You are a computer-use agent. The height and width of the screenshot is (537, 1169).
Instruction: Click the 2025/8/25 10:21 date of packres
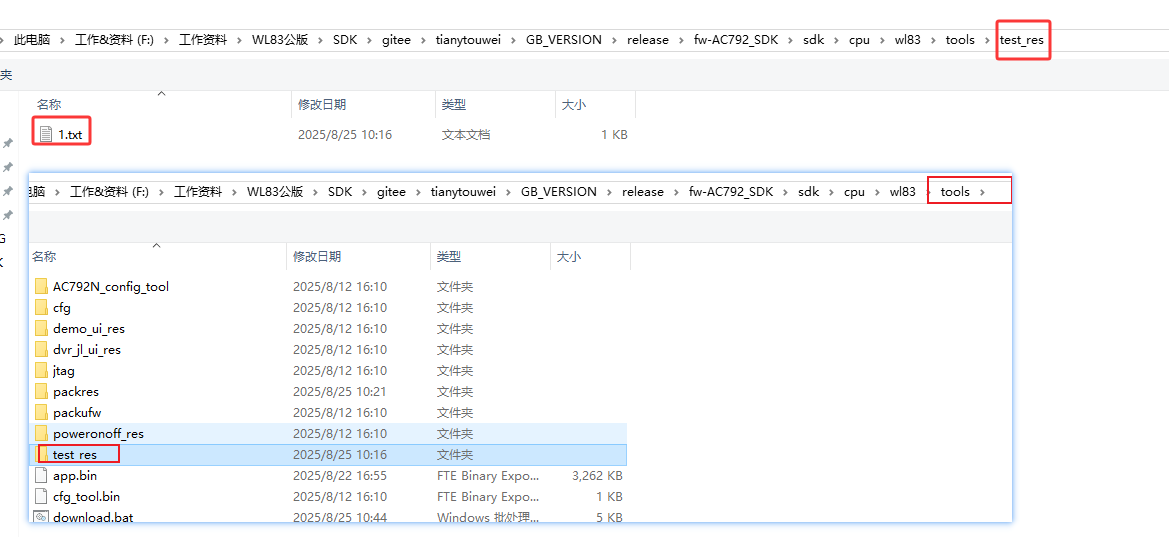pos(340,391)
